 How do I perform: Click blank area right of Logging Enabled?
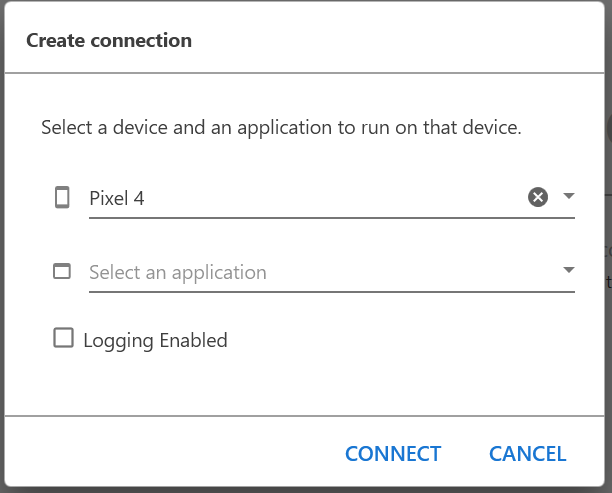[400, 340]
